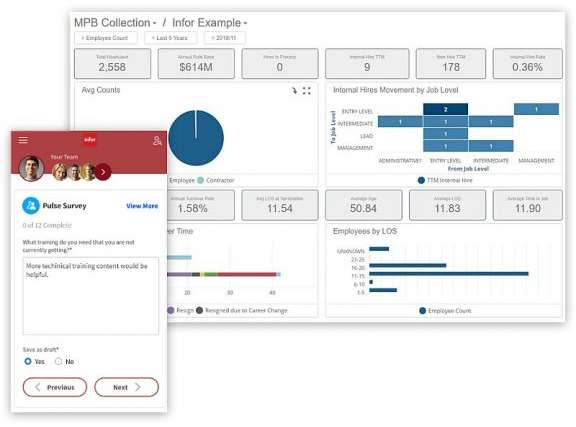Tap the Pulse Survey round blue icon

click(x=31, y=205)
